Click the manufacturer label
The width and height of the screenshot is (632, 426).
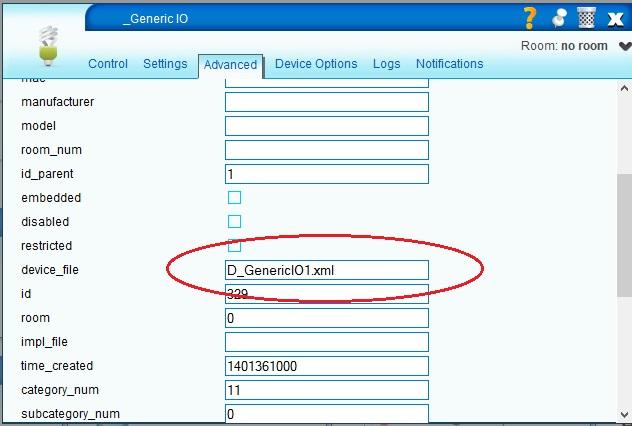pyautogui.click(x=58, y=102)
